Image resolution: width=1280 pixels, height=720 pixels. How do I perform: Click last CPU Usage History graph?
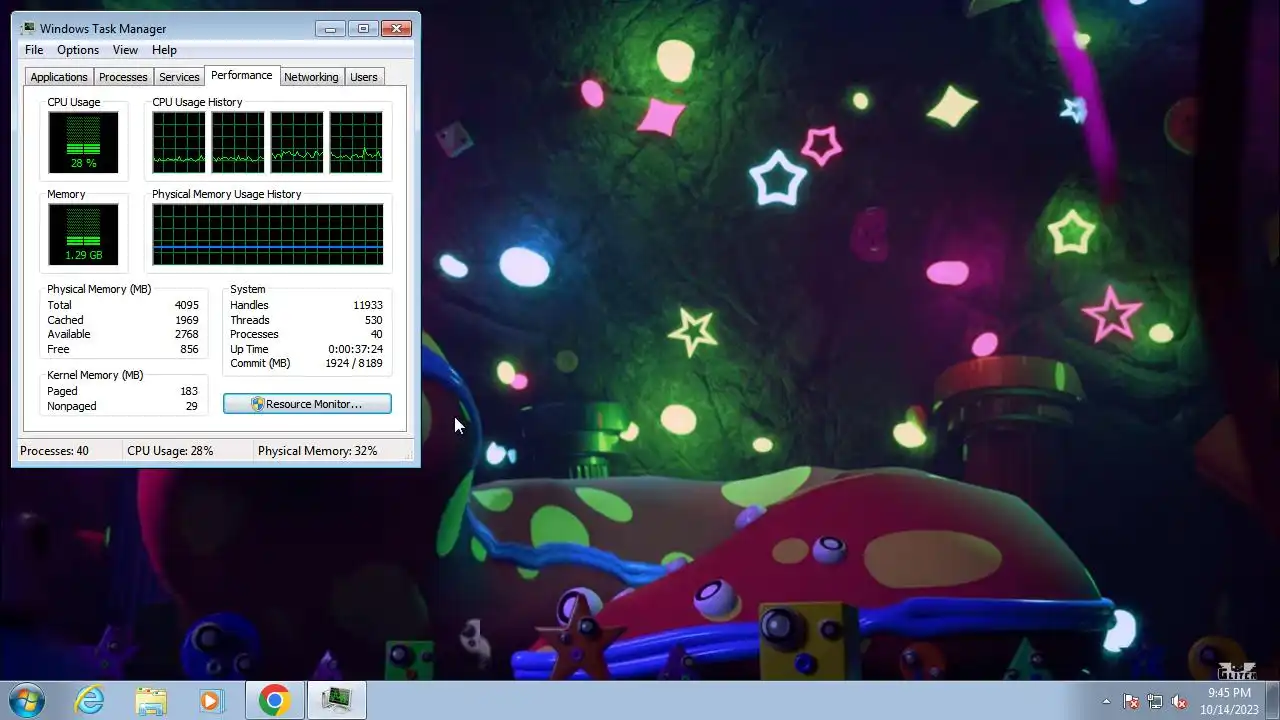(356, 142)
